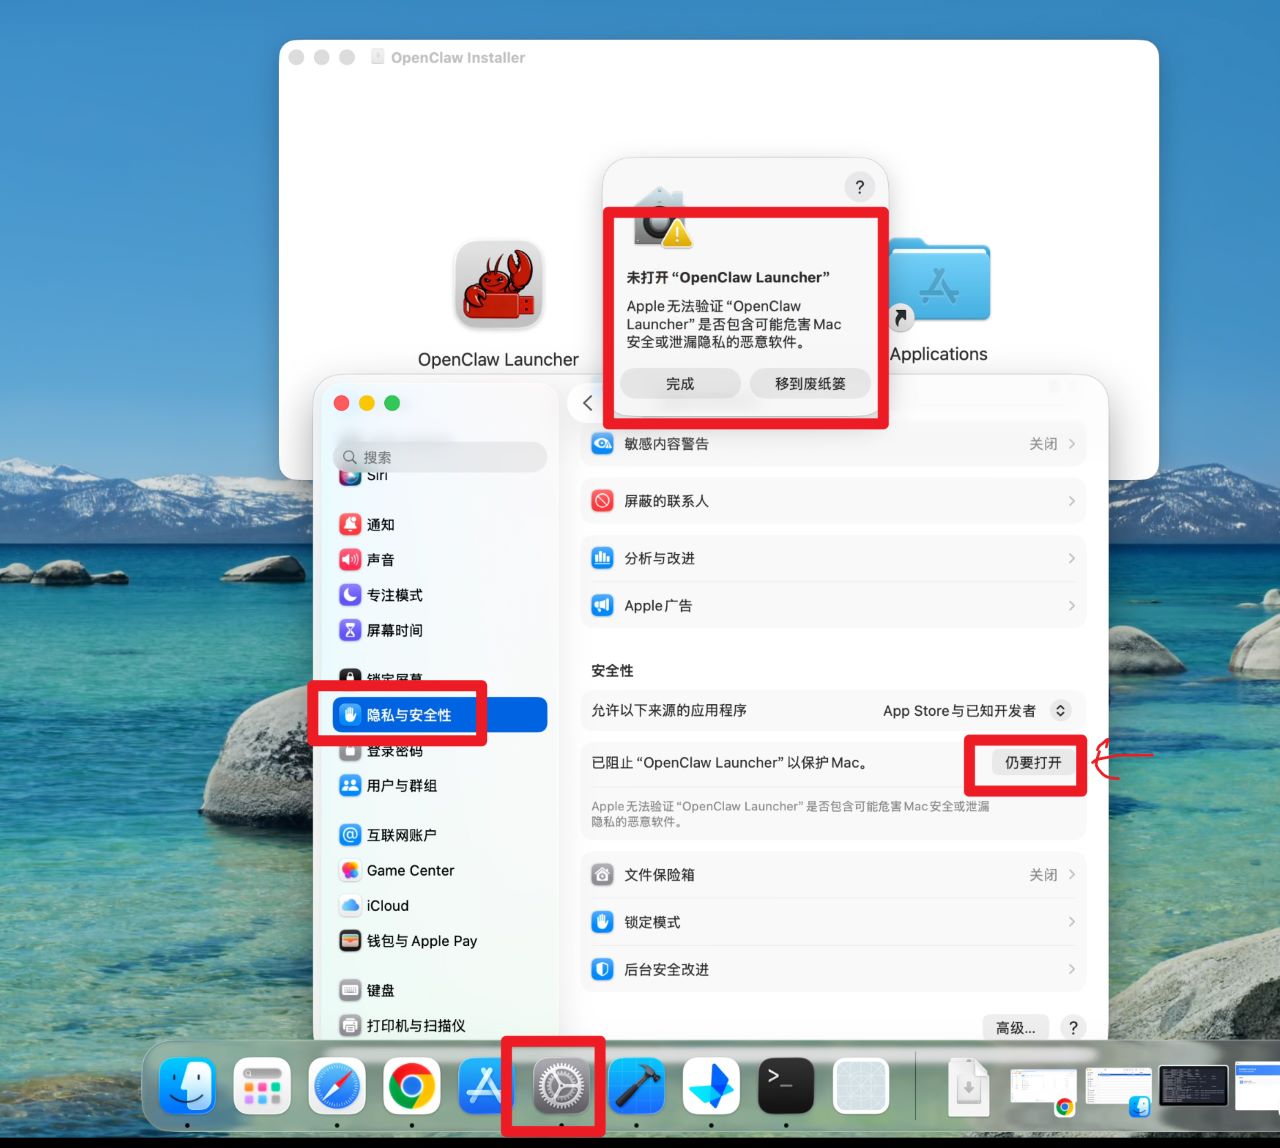Screen dimensions: 1280x1148
Task: Launch Safari from the Dock
Action: (x=337, y=1085)
